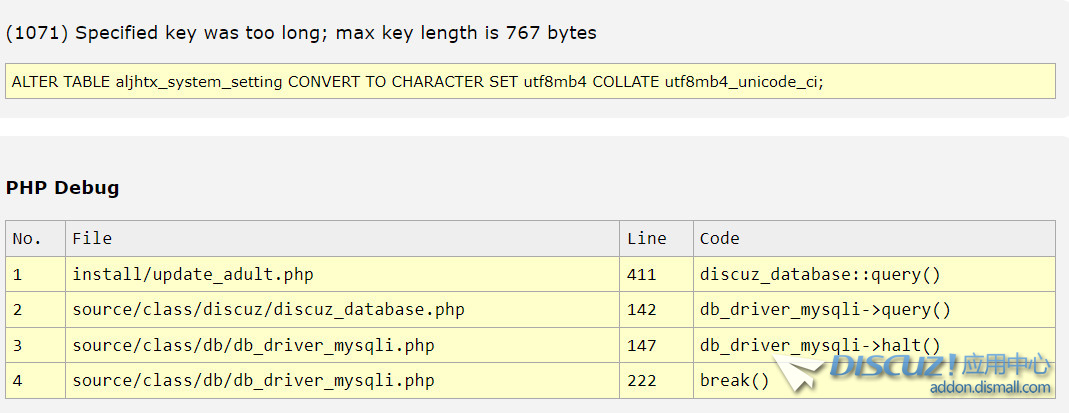Screen dimensions: 1069x413
Task: Select the discuz_database::query() code cell
Action: tap(820, 274)
